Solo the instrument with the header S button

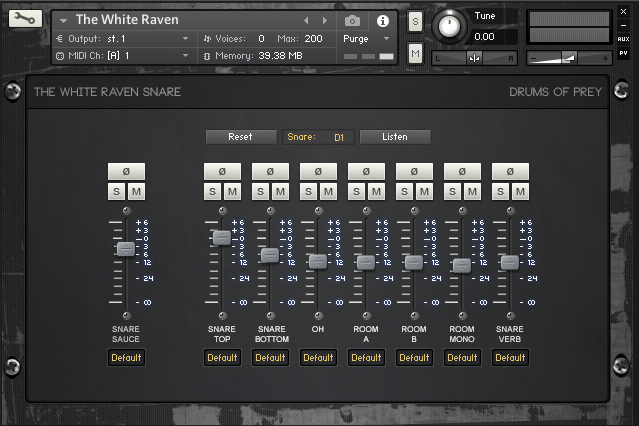coord(415,22)
